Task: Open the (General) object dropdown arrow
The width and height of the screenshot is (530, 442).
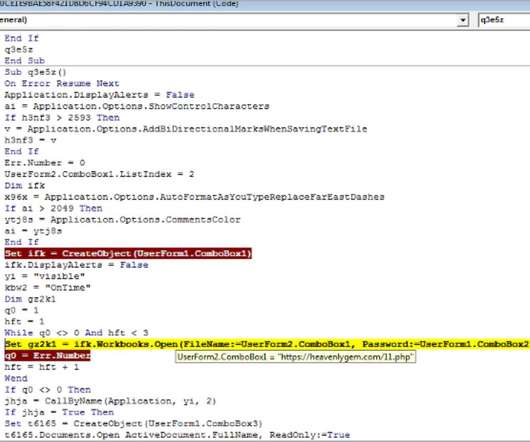Action: 462,20
